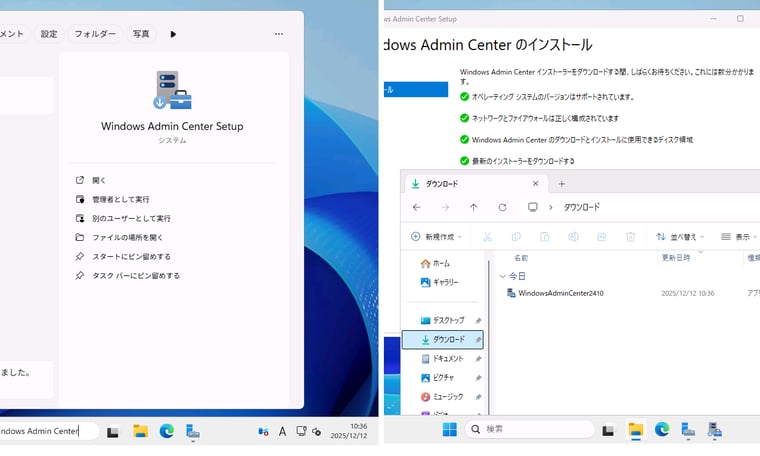The image size is (760, 456).
Task: Show more search filters arrow
Action: click(x=173, y=34)
